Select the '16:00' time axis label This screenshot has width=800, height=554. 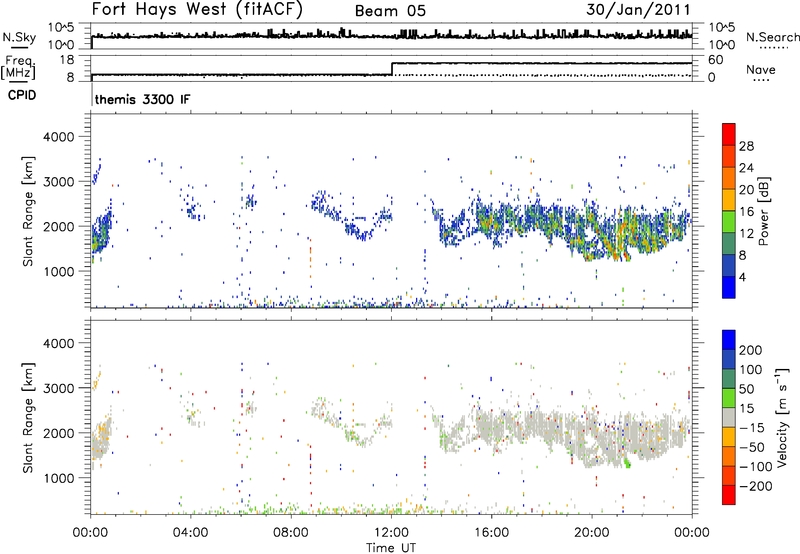(x=491, y=533)
